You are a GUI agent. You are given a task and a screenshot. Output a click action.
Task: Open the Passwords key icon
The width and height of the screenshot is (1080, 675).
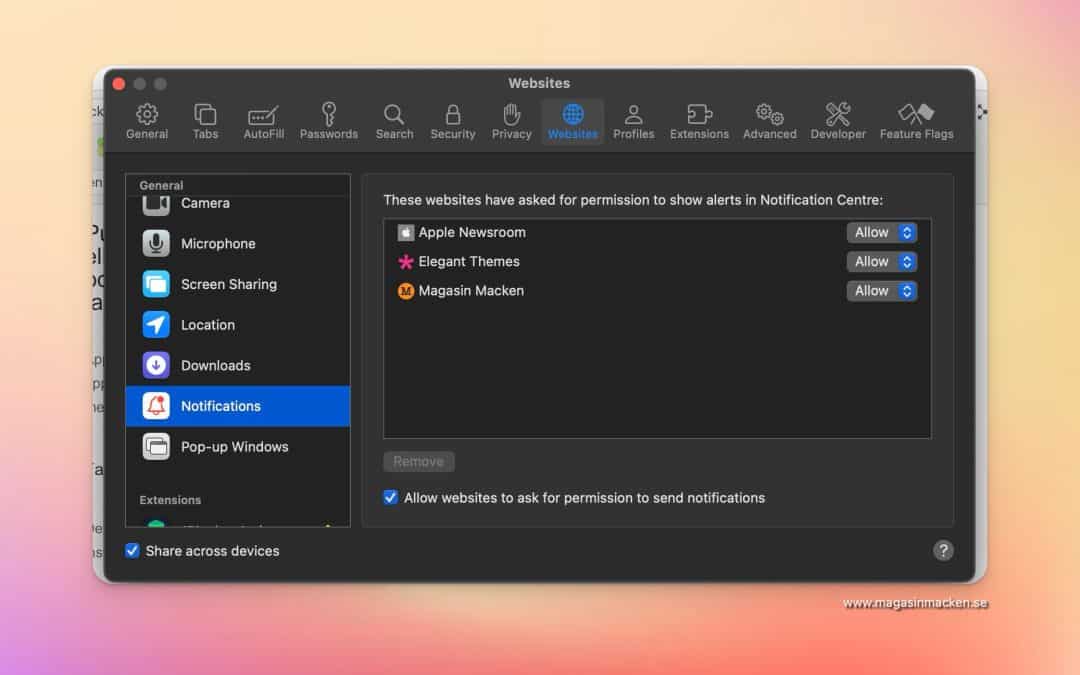[328, 115]
